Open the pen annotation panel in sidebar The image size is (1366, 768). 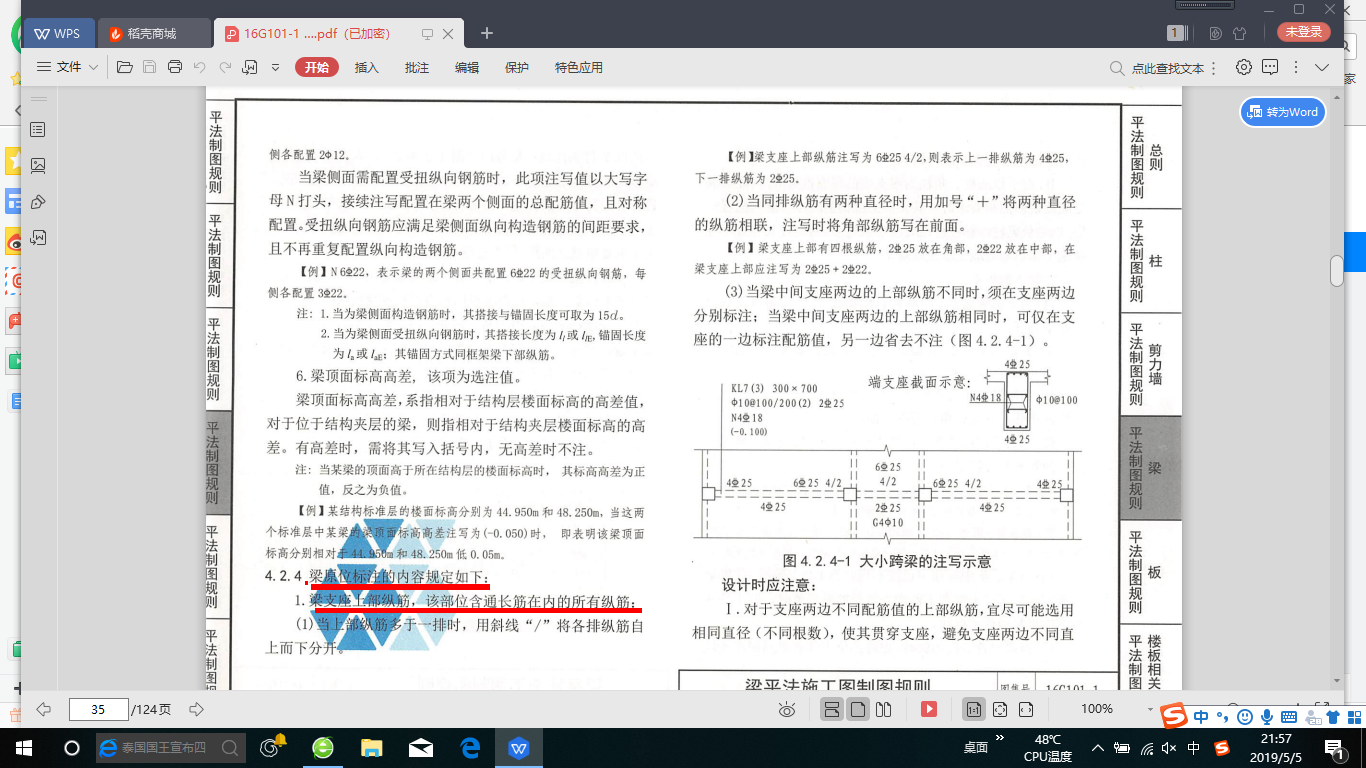[x=38, y=201]
